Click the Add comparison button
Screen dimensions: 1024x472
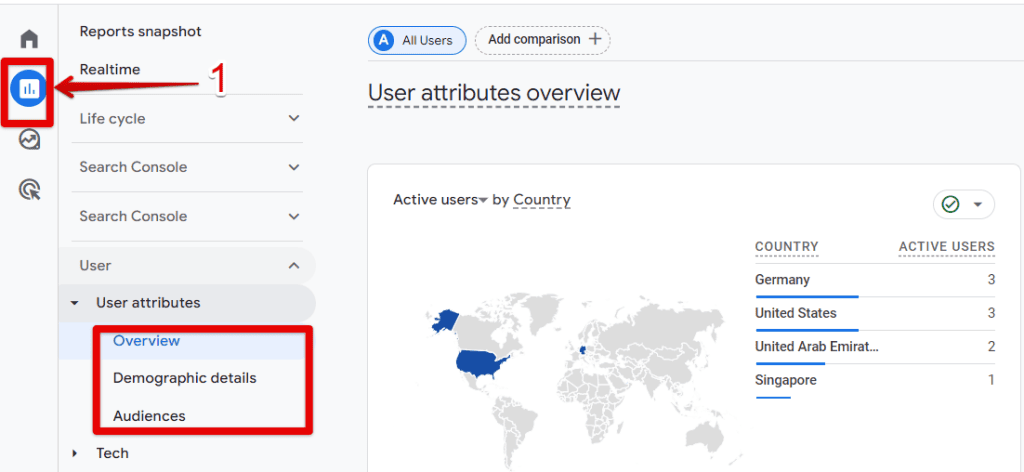coord(542,39)
